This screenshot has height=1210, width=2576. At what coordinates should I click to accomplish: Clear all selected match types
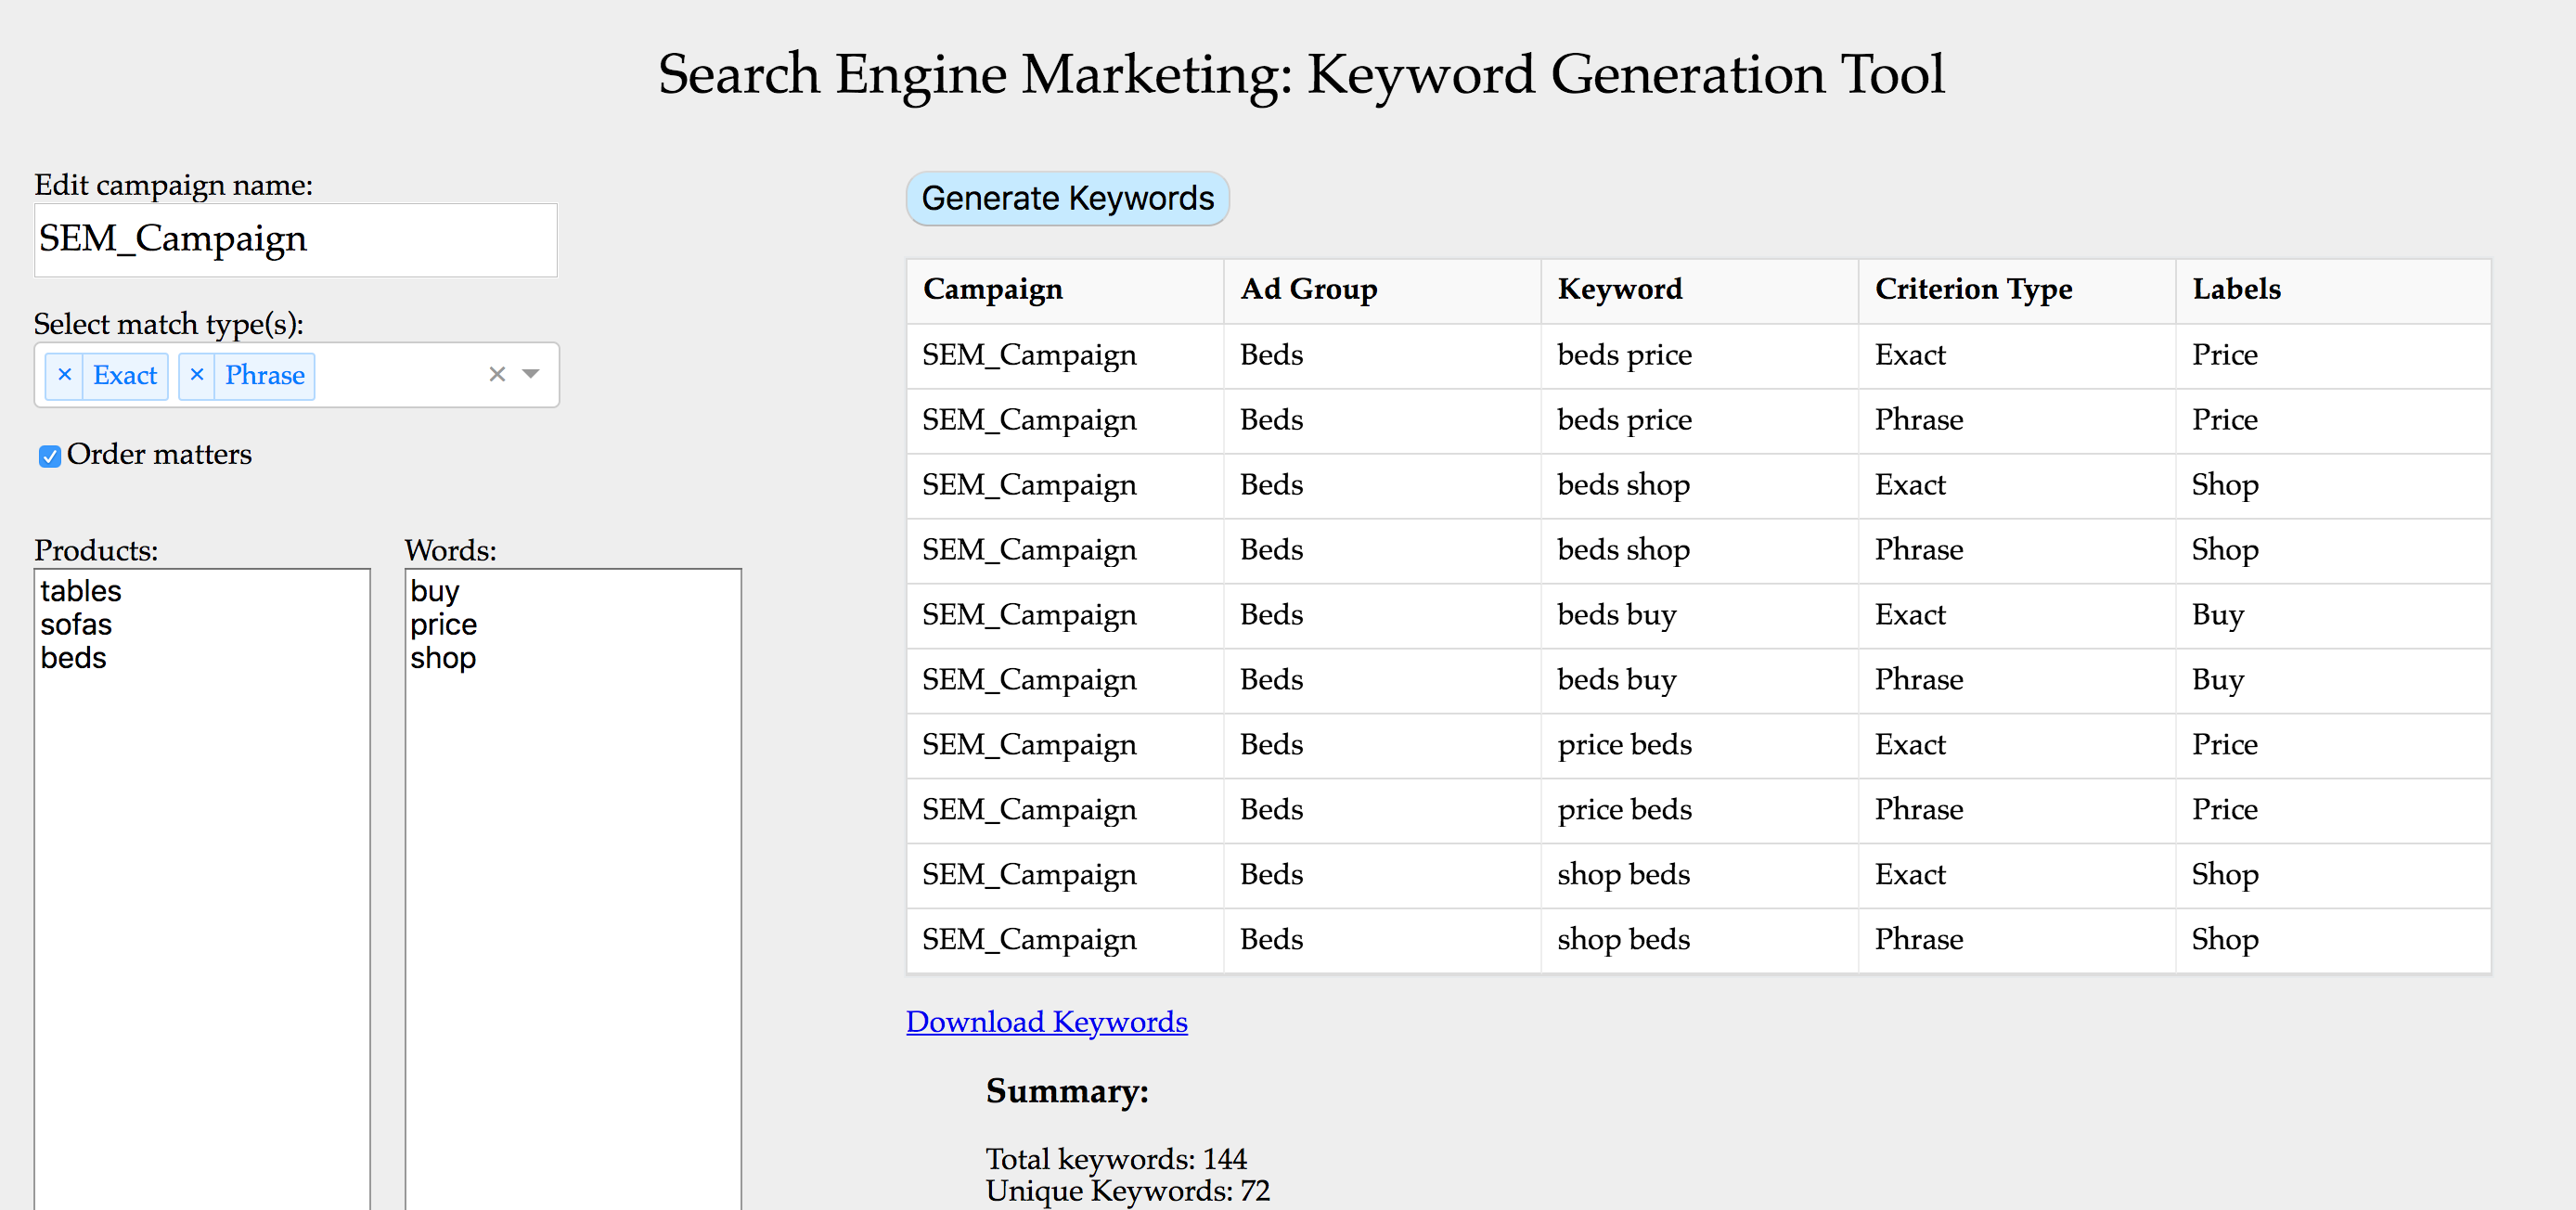496,375
